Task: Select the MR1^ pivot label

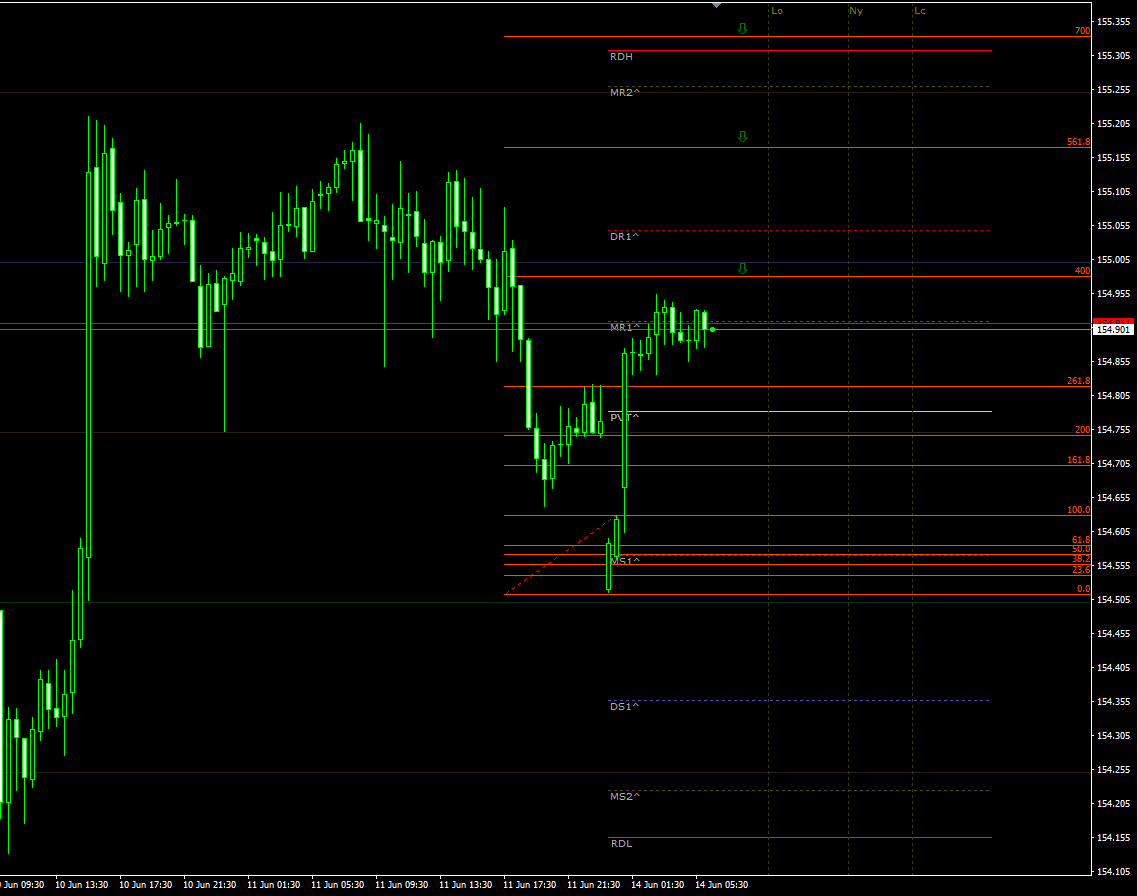Action: pyautogui.click(x=625, y=328)
